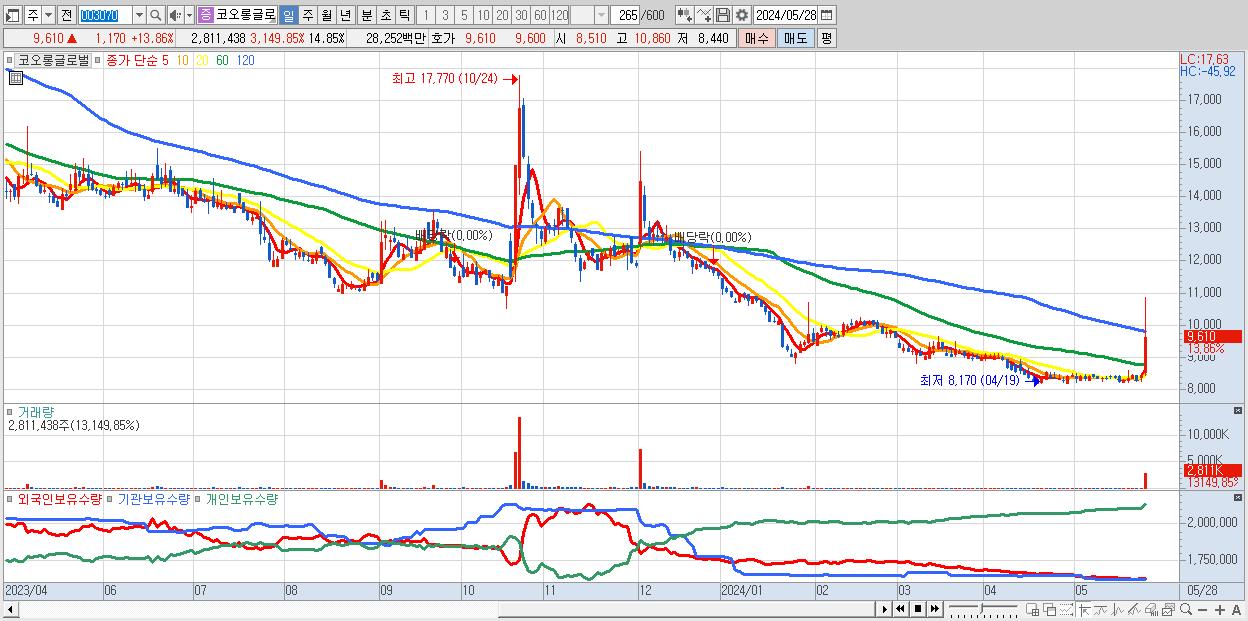The height and width of the screenshot is (621, 1248).
Task: Click the candle-compare chart icon
Action: point(685,15)
